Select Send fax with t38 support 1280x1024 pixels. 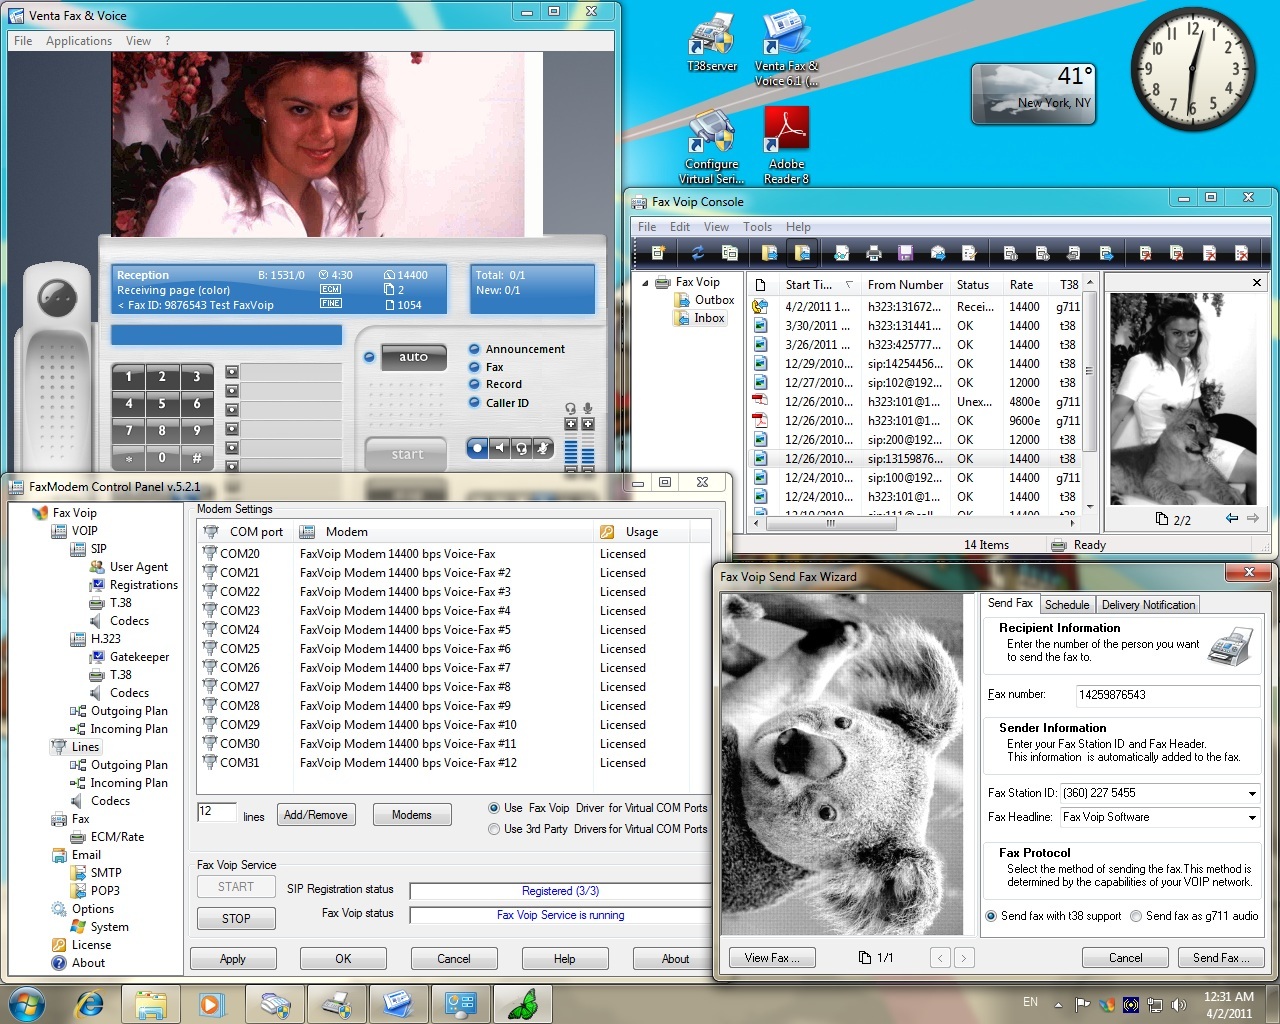[x=991, y=916]
